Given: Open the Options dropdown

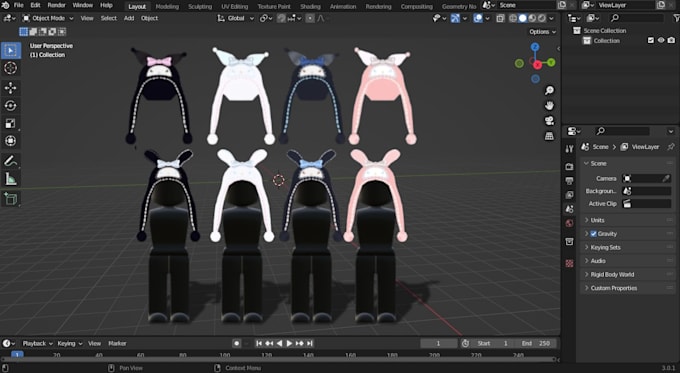Looking at the screenshot, I should (542, 32).
